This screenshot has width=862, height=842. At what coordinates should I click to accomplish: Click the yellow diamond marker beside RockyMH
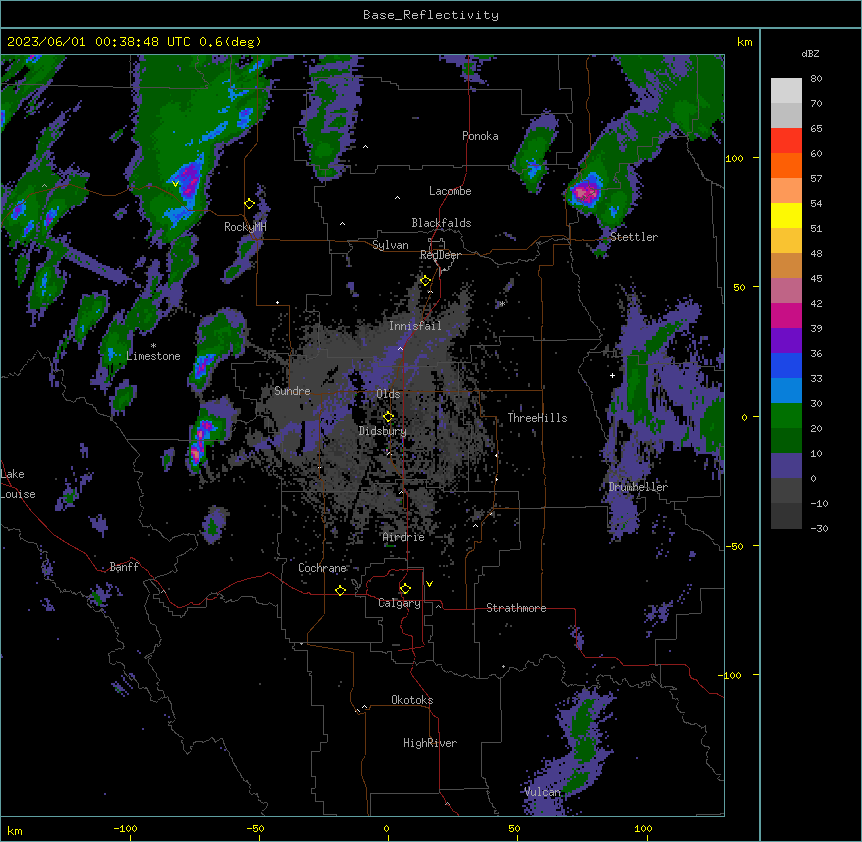pyautogui.click(x=250, y=204)
